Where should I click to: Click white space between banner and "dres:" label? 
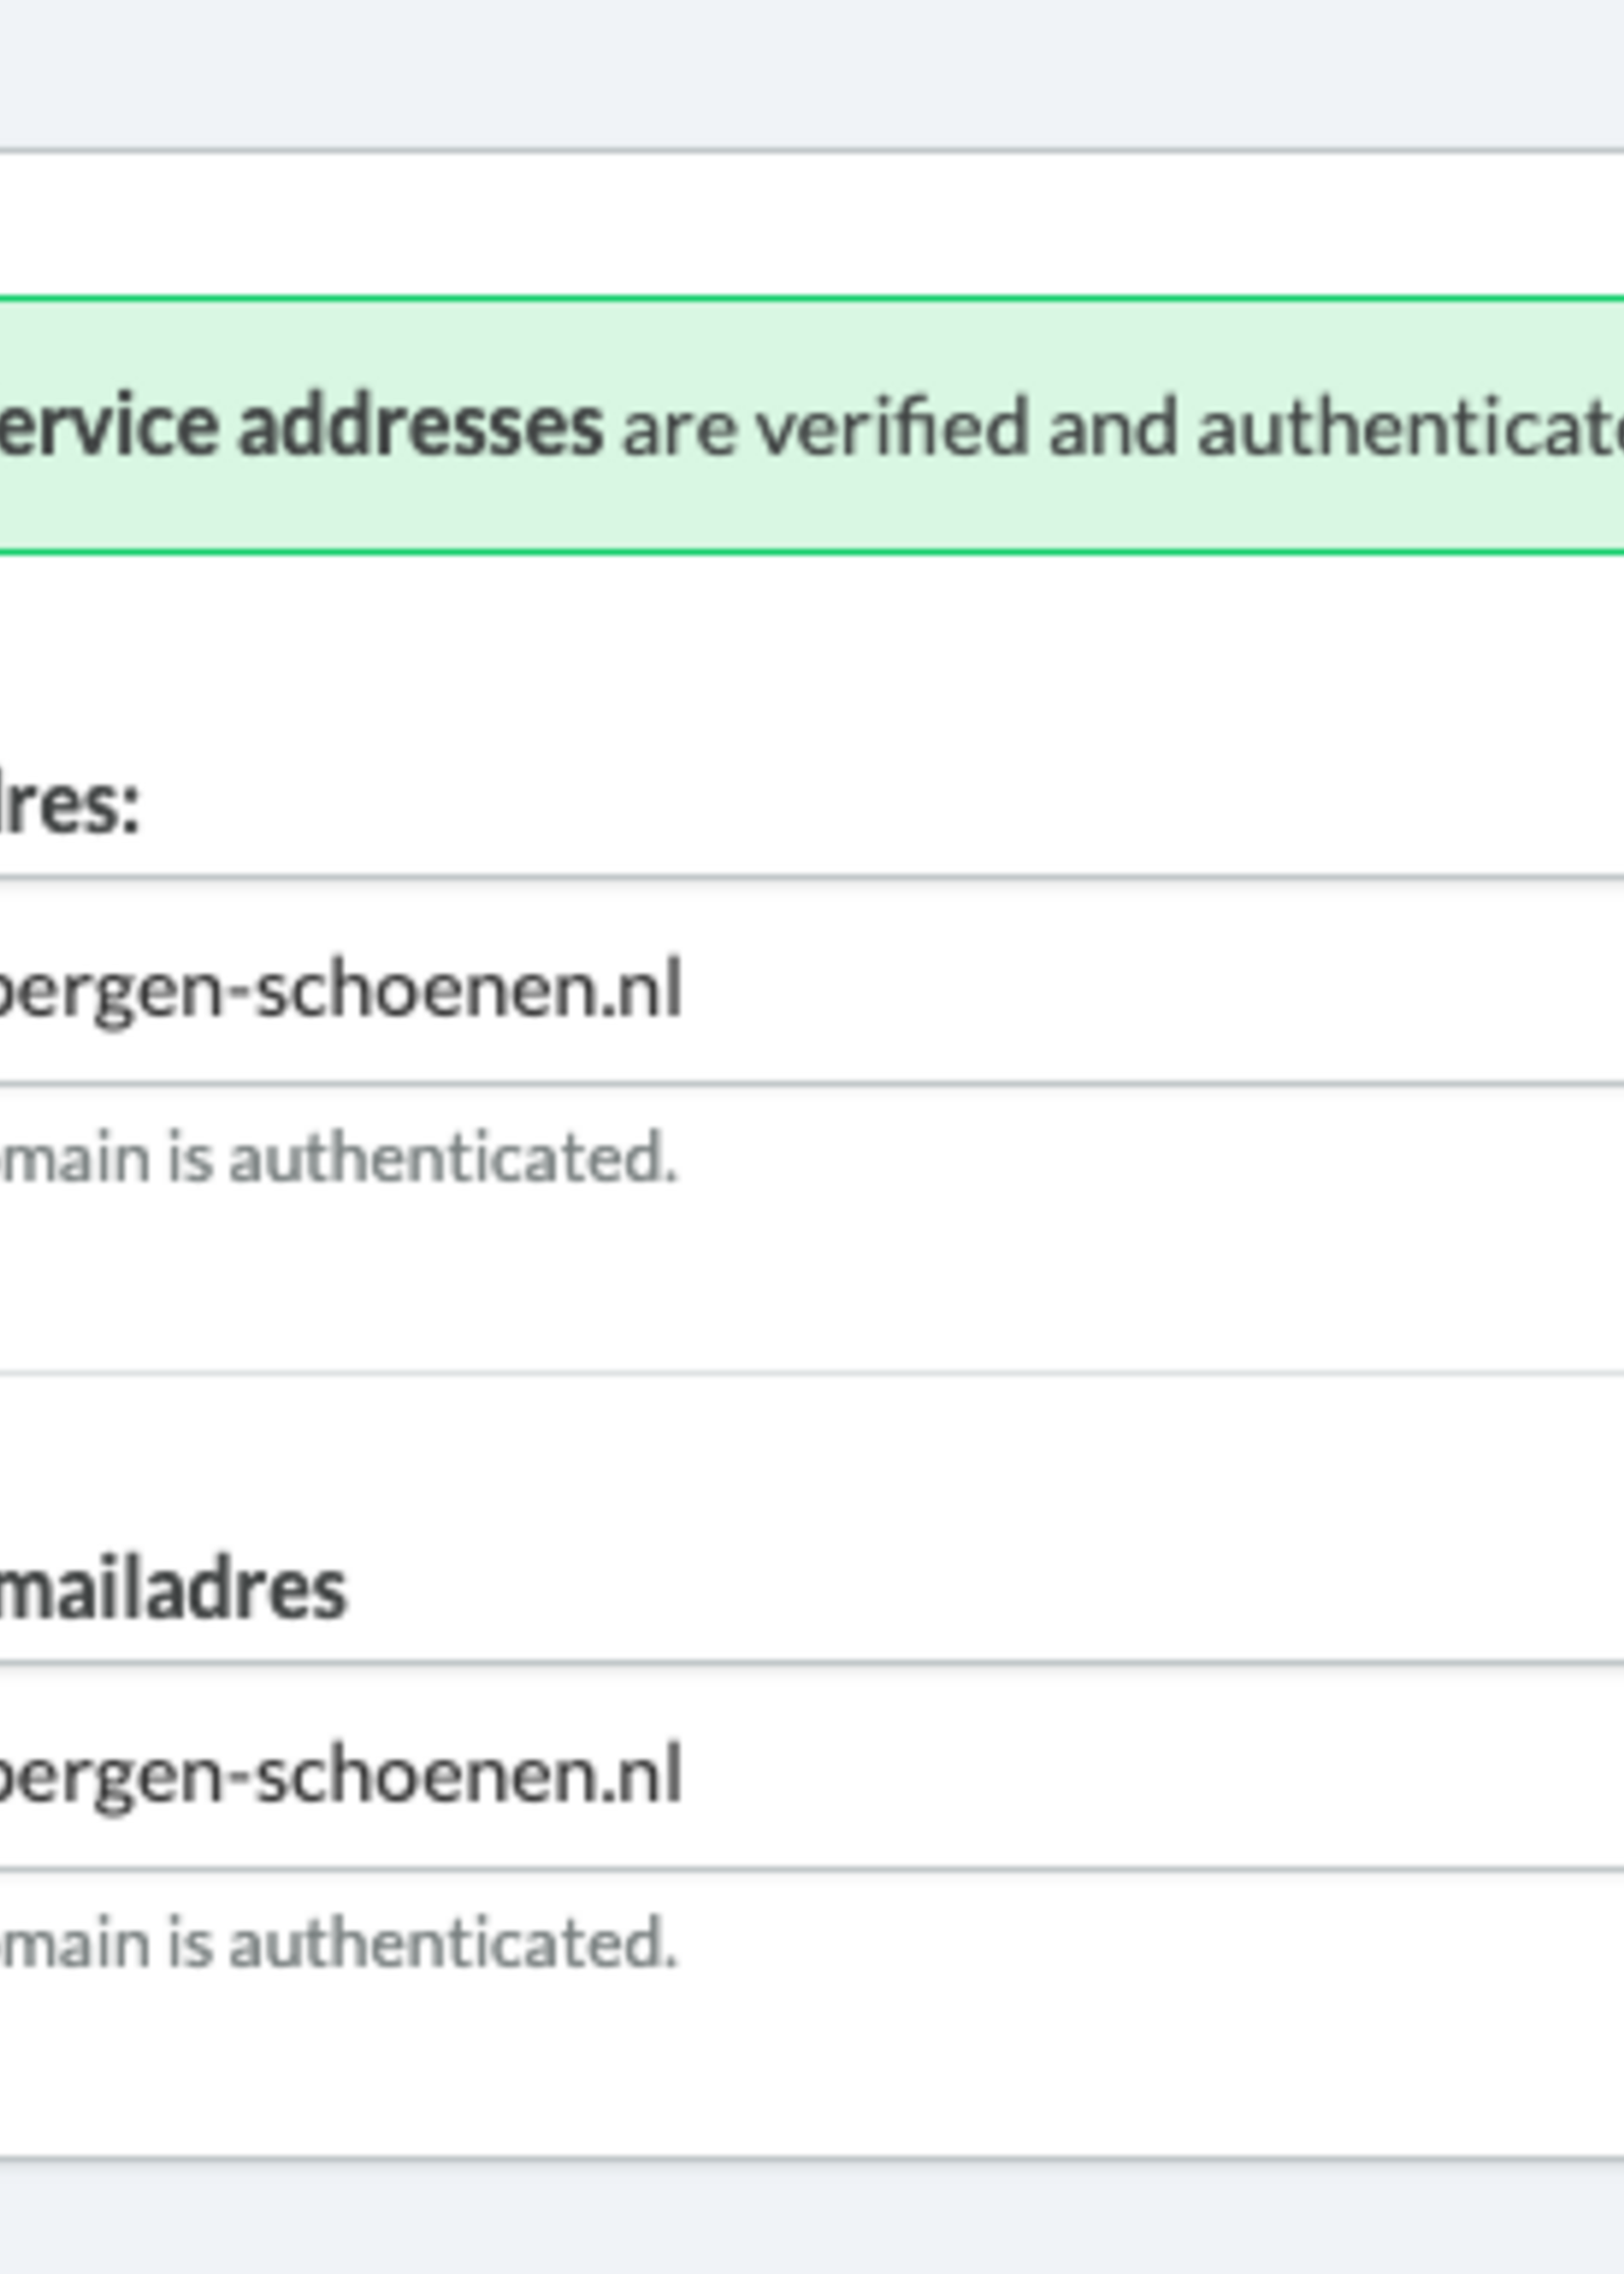click(x=800, y=650)
